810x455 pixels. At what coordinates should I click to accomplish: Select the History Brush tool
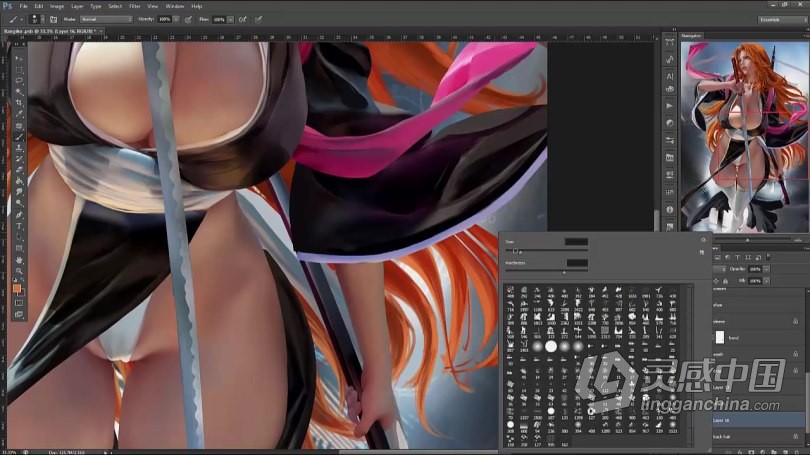[19, 159]
